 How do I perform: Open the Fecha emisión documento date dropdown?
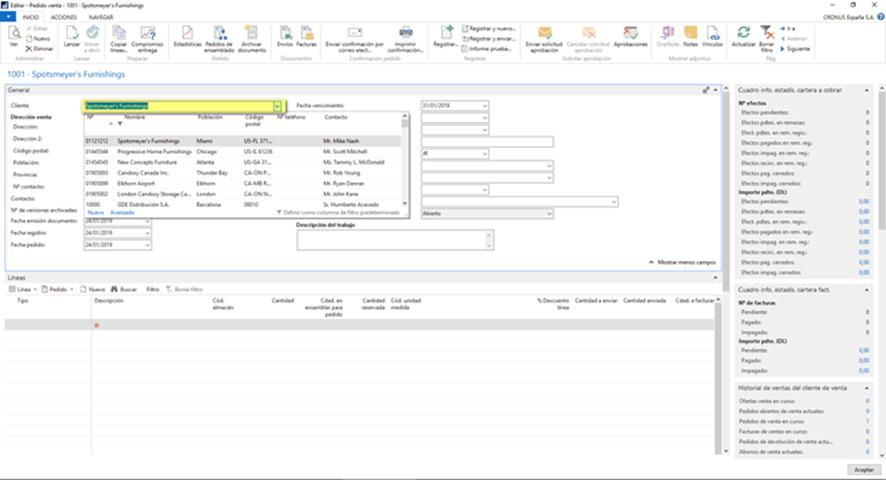coord(147,221)
